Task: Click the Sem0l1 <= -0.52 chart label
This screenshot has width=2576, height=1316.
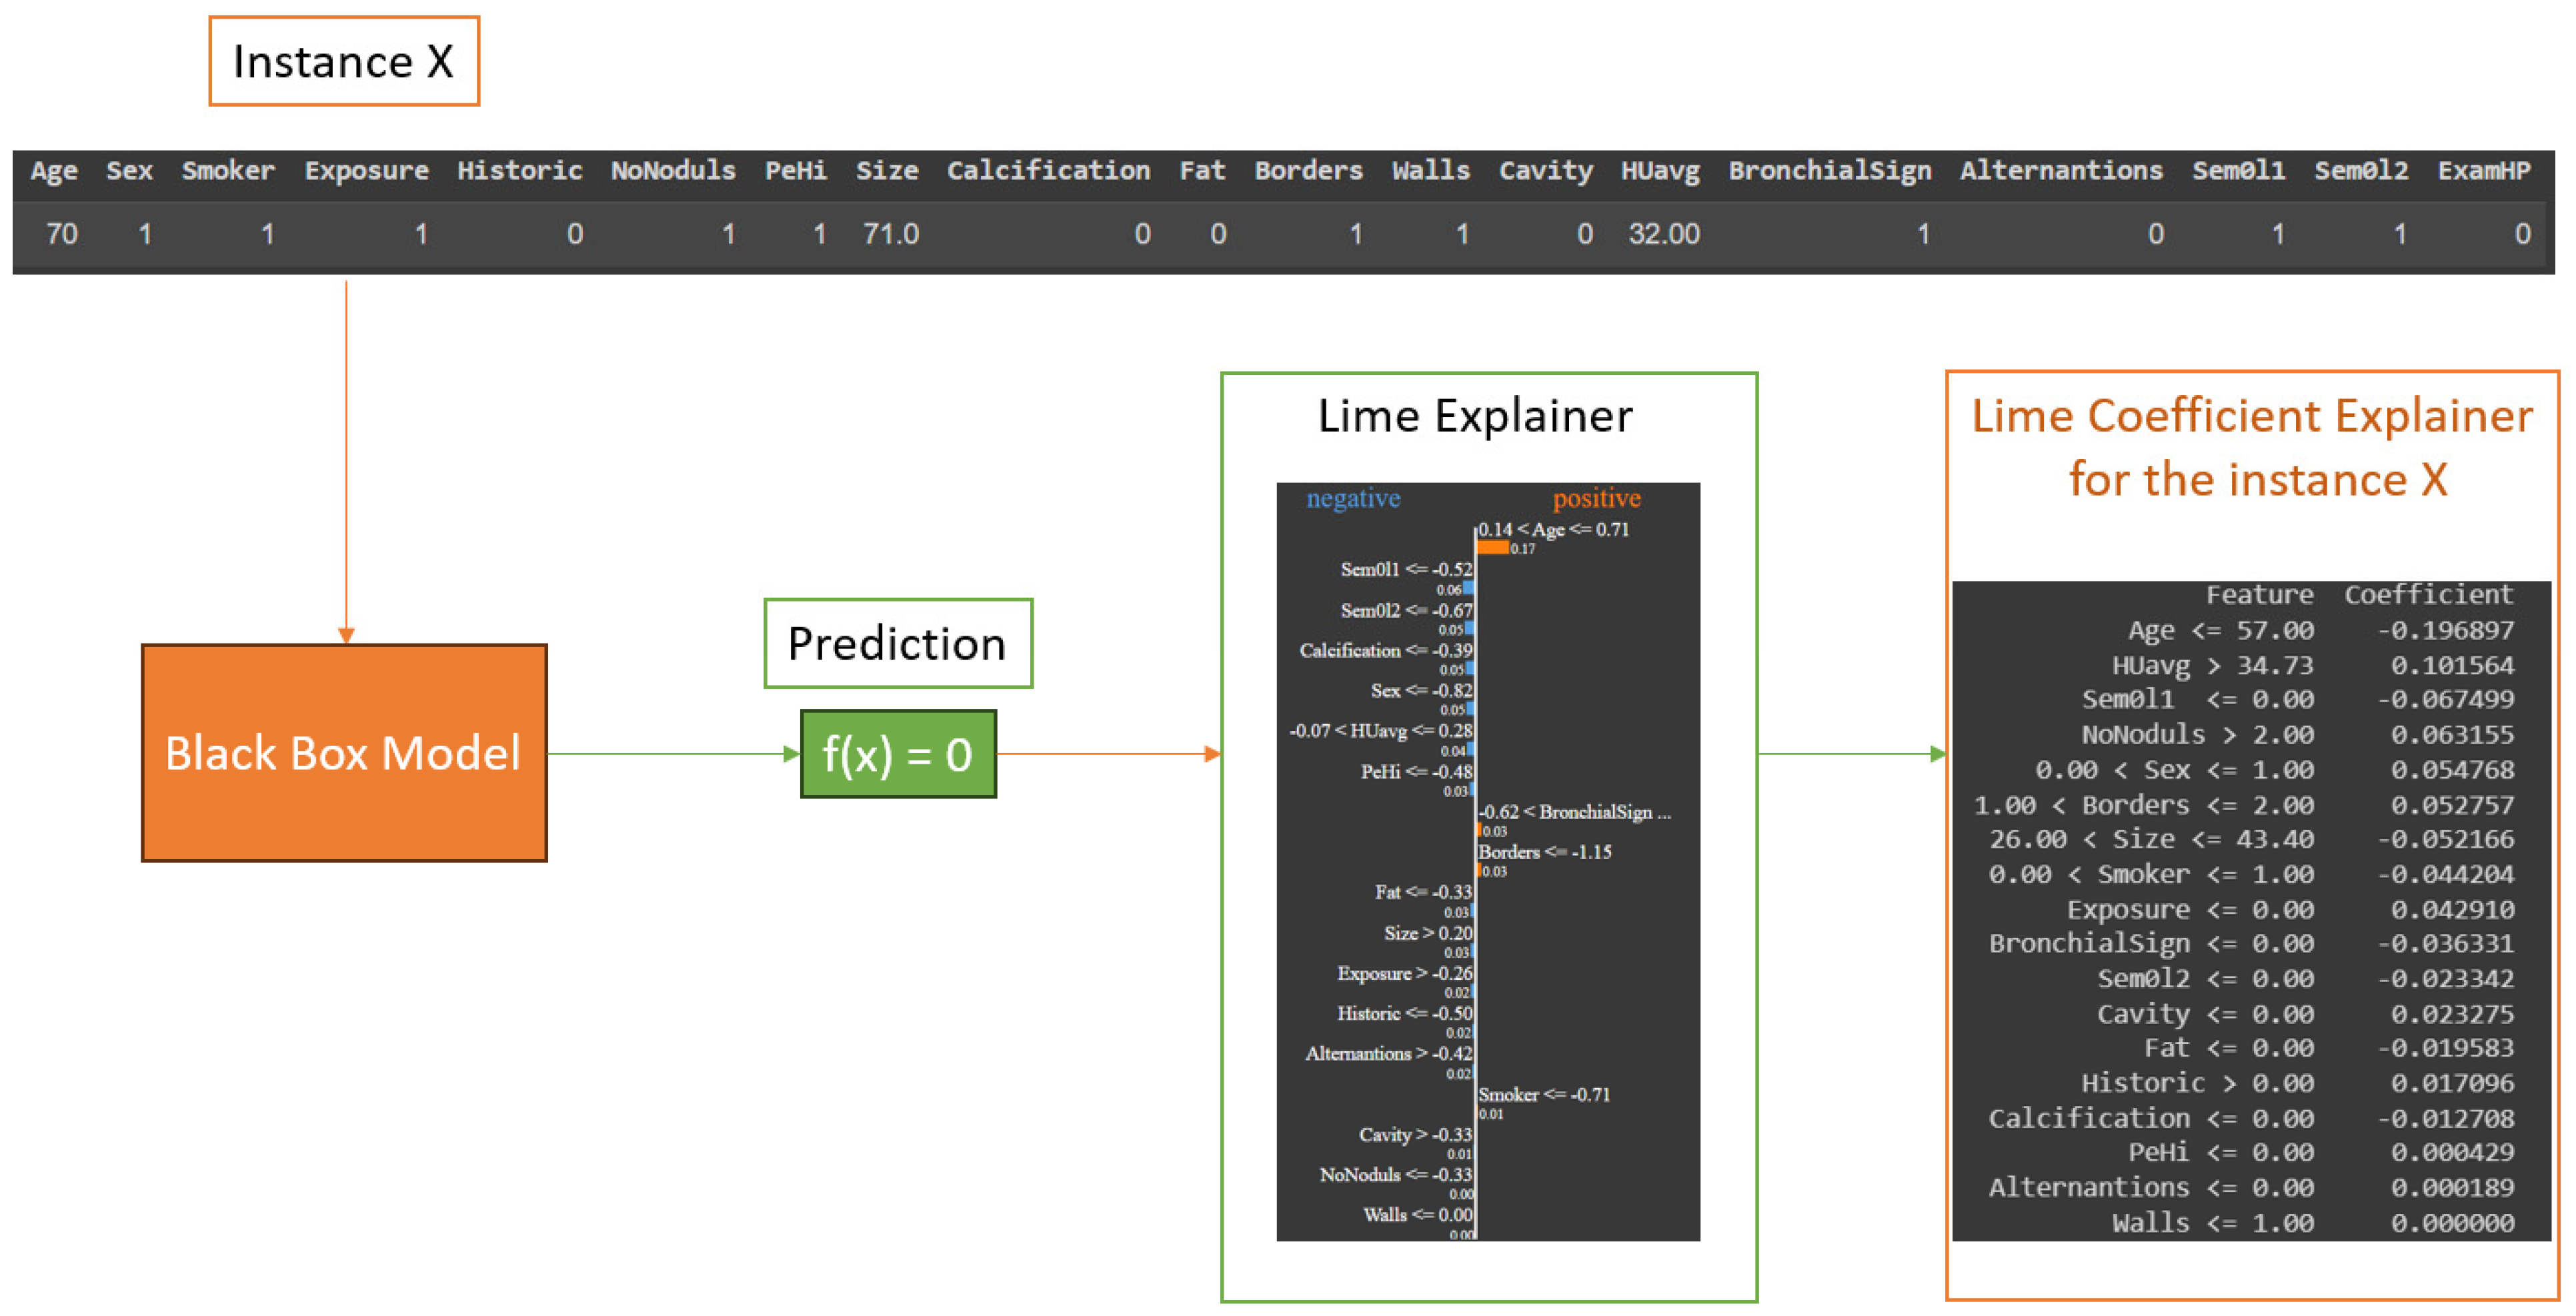Action: click(1405, 569)
